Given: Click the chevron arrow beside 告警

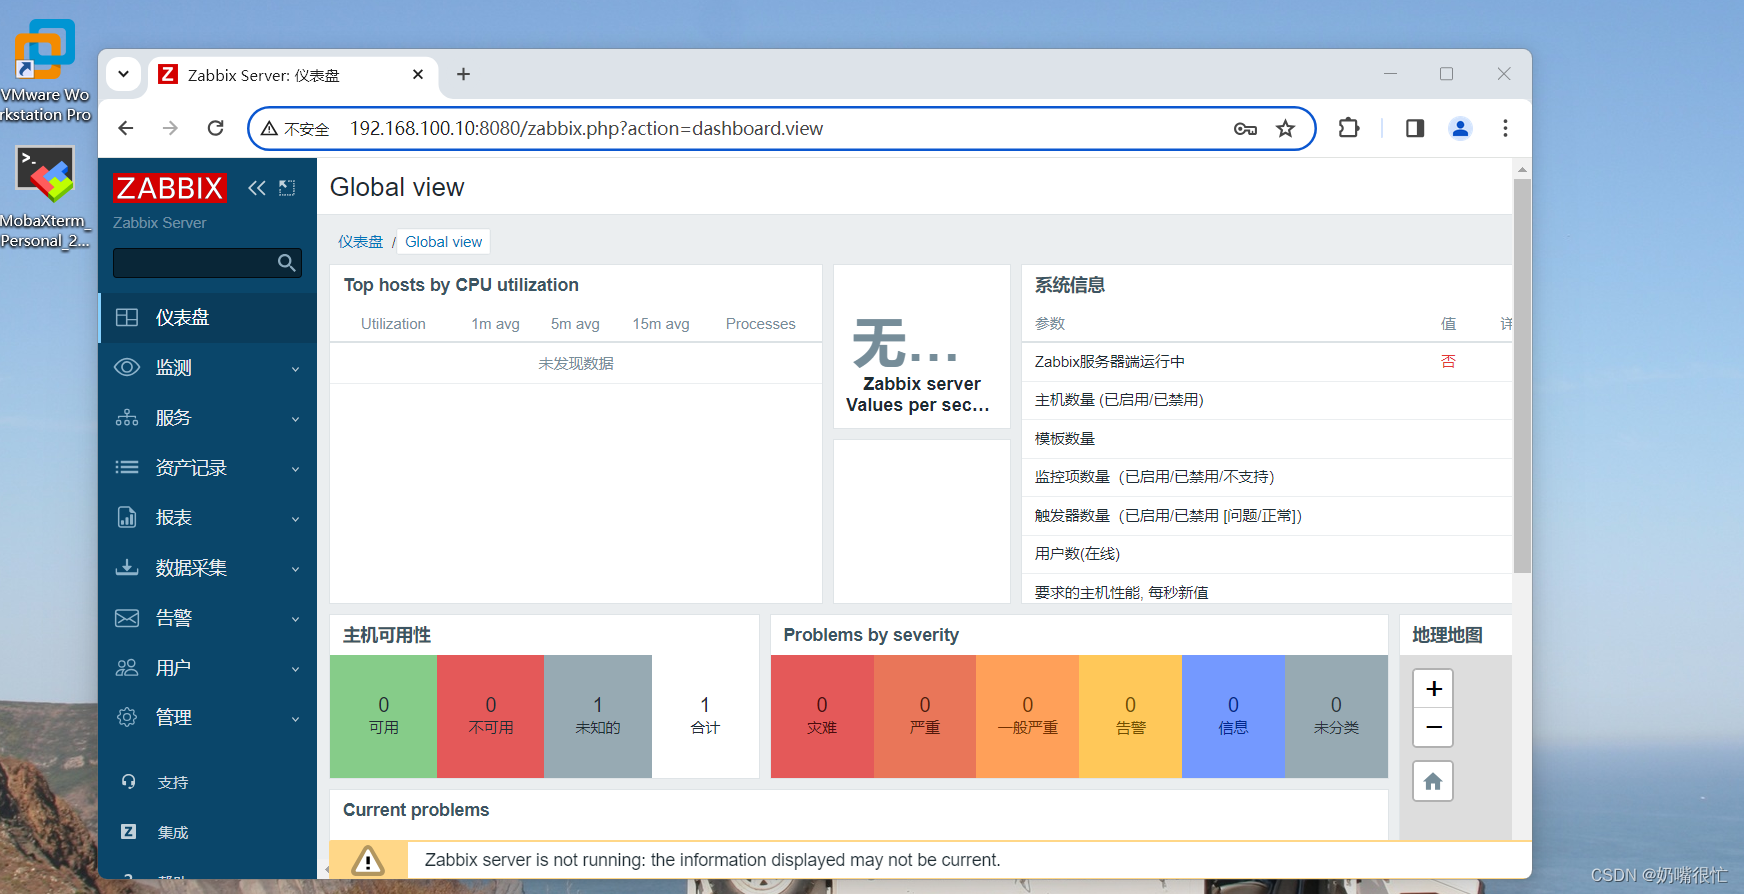Looking at the screenshot, I should tap(295, 619).
